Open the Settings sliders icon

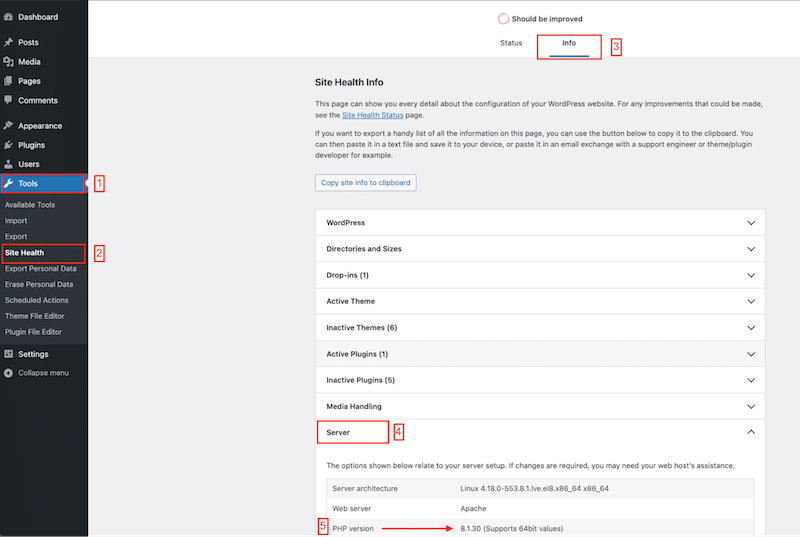coord(8,354)
